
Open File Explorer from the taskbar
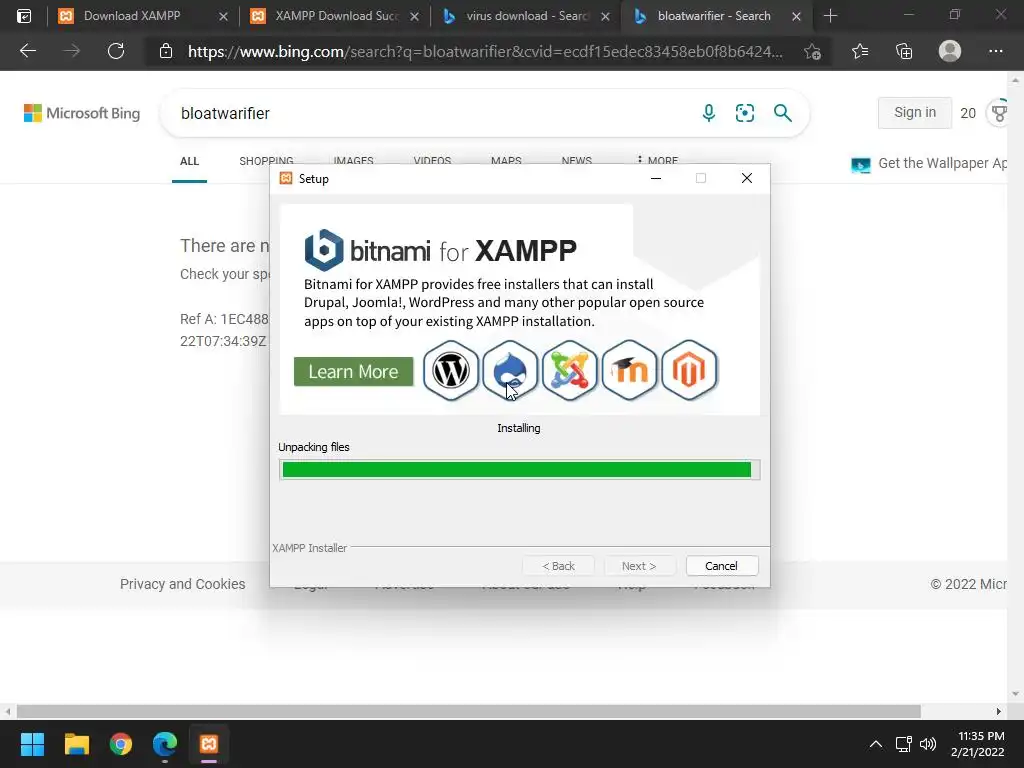(76, 744)
